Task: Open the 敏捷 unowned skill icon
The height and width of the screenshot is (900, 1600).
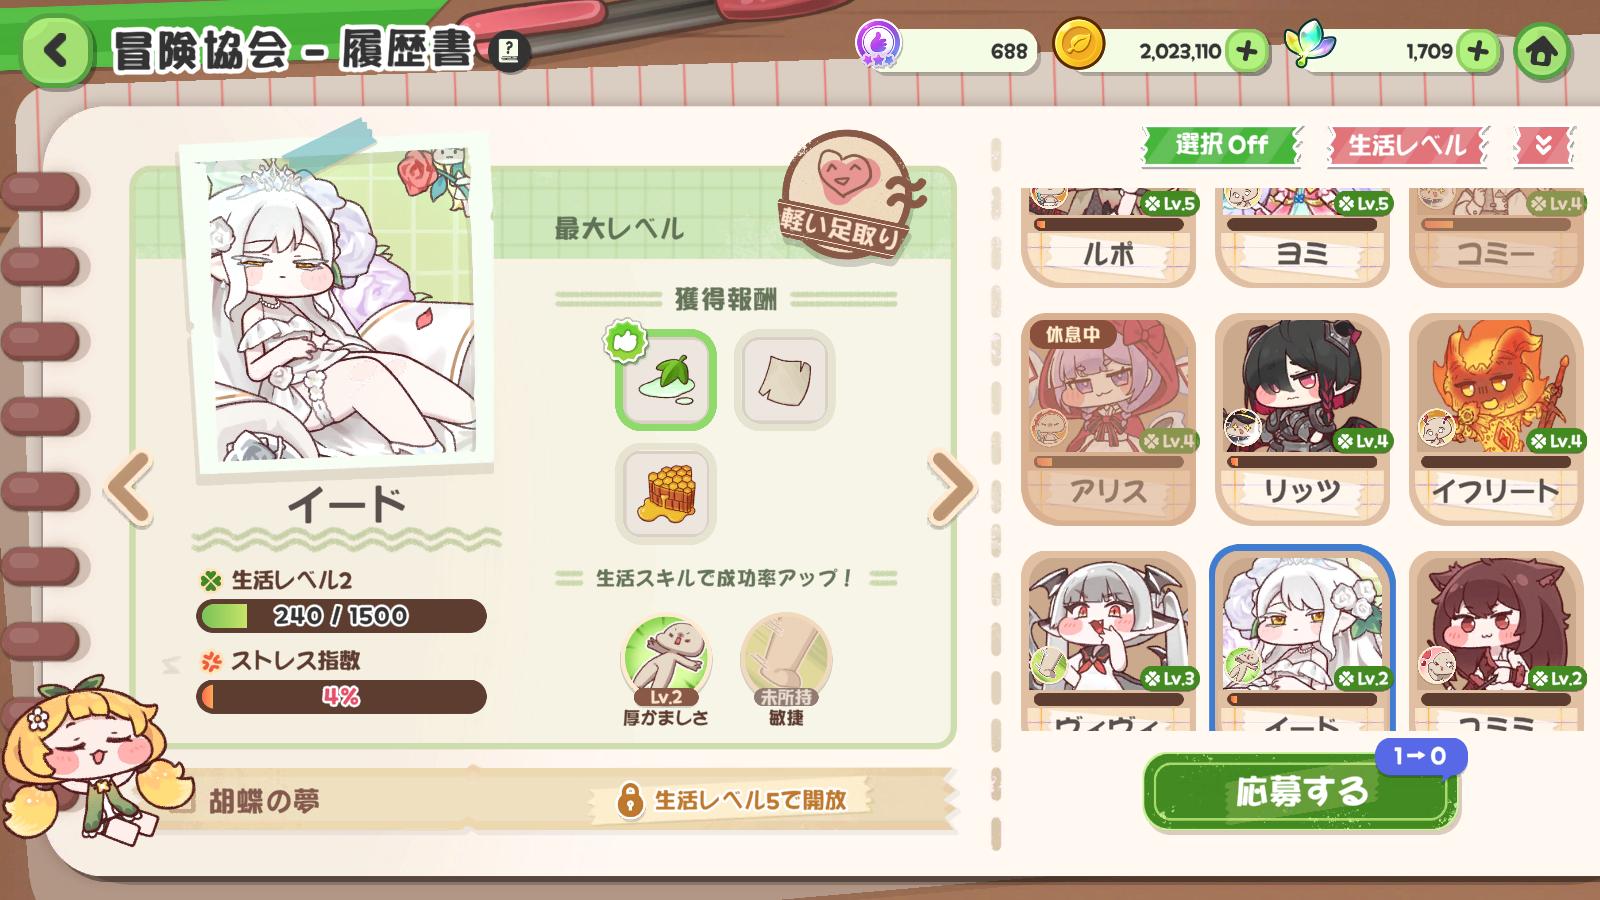Action: click(786, 660)
